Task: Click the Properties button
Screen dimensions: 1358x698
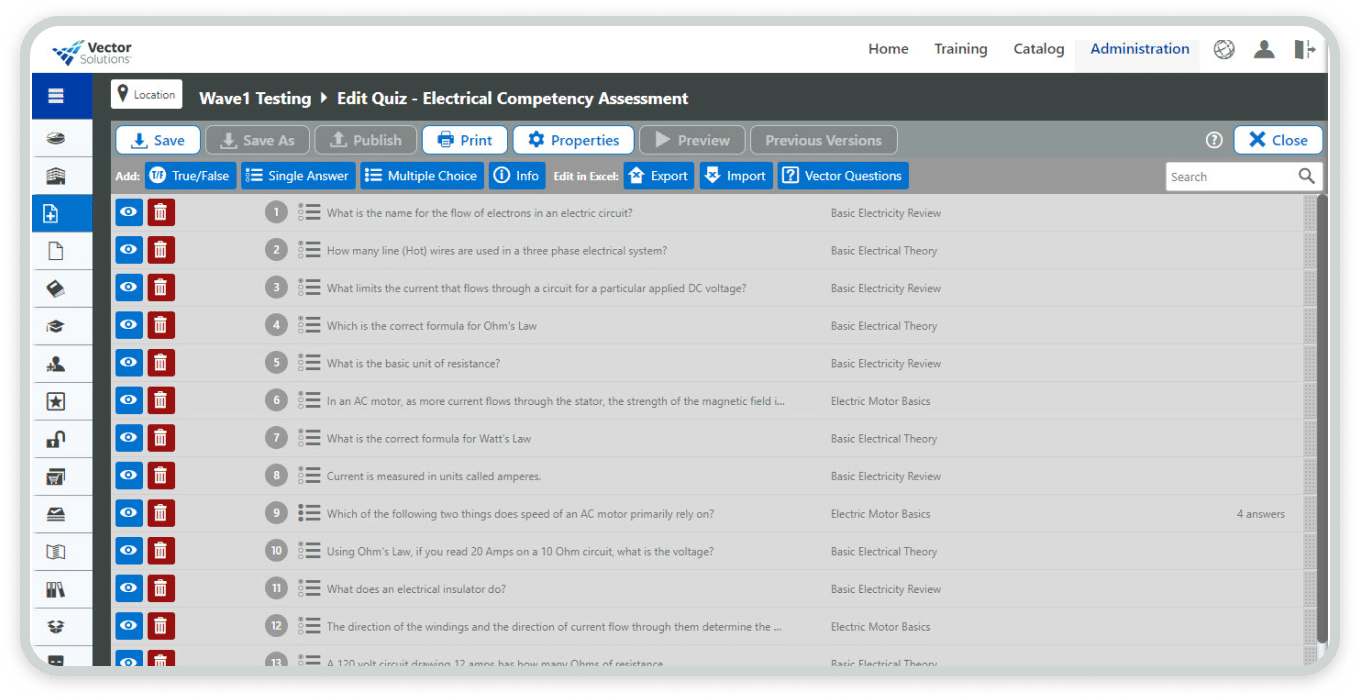Action: click(573, 140)
